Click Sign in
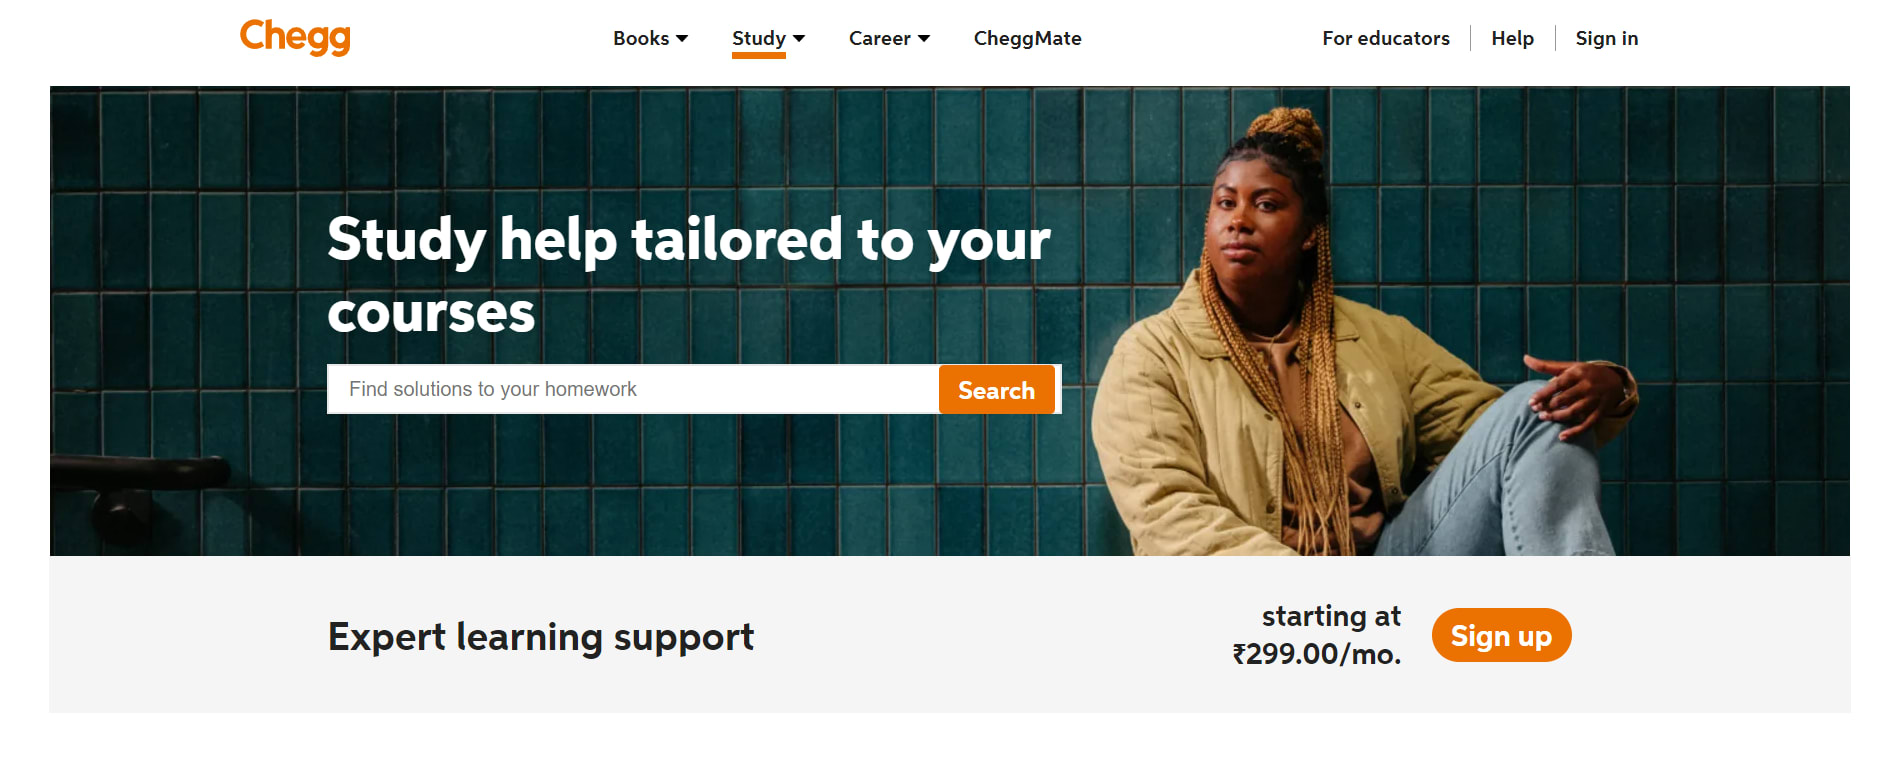1897x780 pixels. pos(1606,38)
